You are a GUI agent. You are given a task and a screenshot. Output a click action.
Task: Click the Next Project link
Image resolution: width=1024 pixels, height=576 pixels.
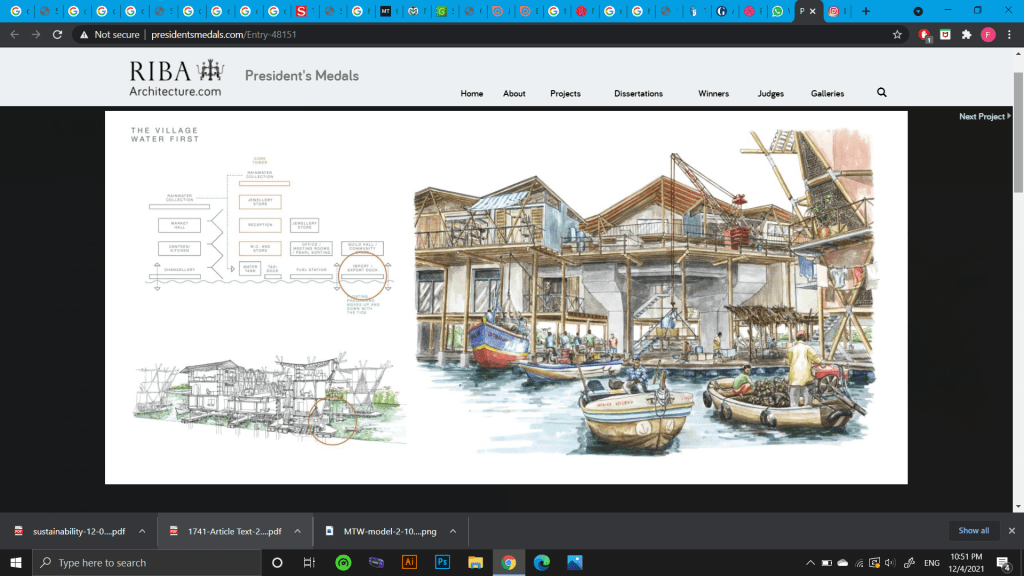(x=984, y=117)
